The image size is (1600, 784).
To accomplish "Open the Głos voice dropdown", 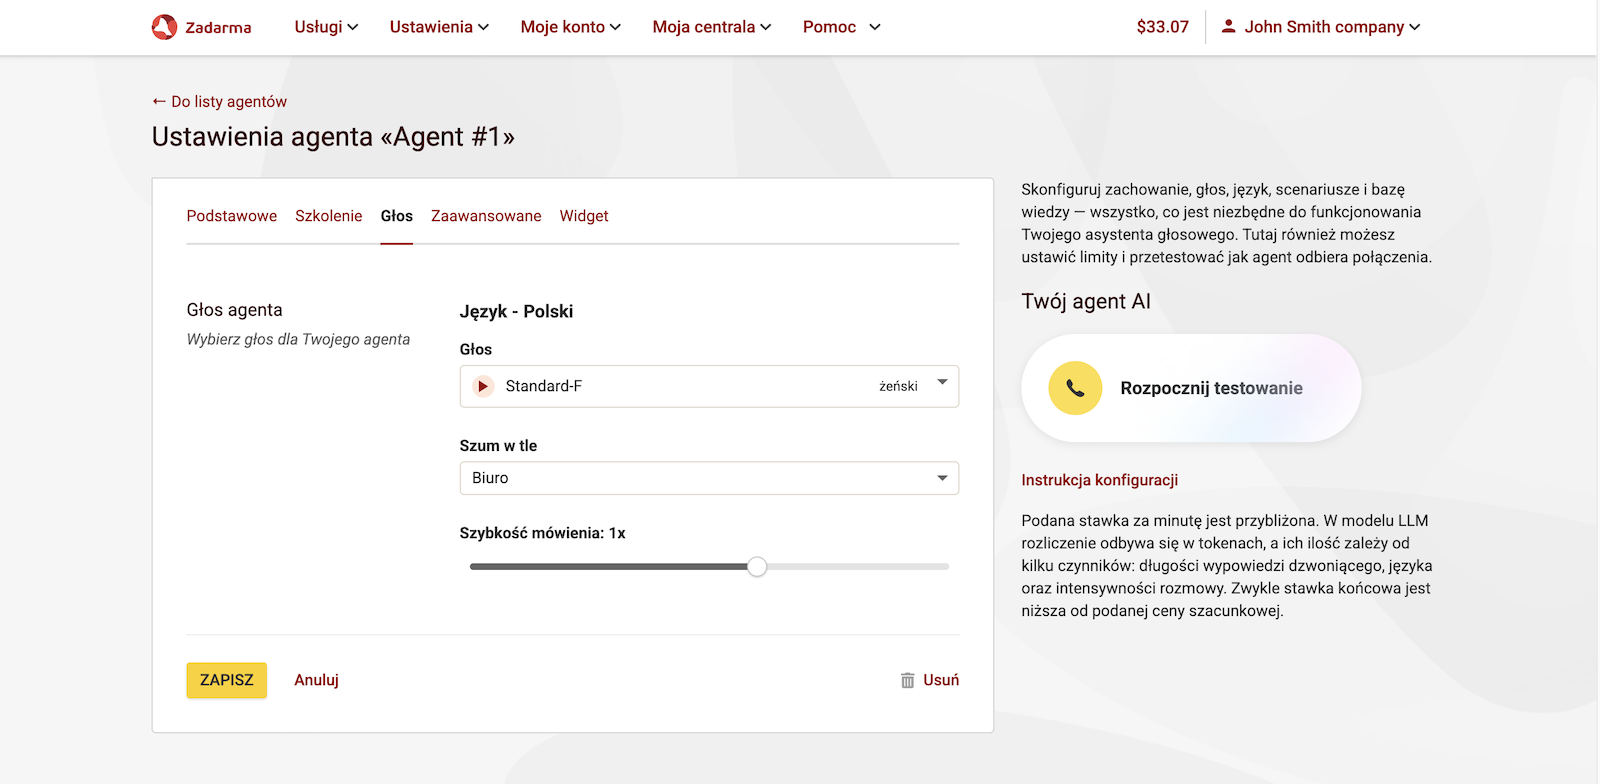I will pos(709,386).
